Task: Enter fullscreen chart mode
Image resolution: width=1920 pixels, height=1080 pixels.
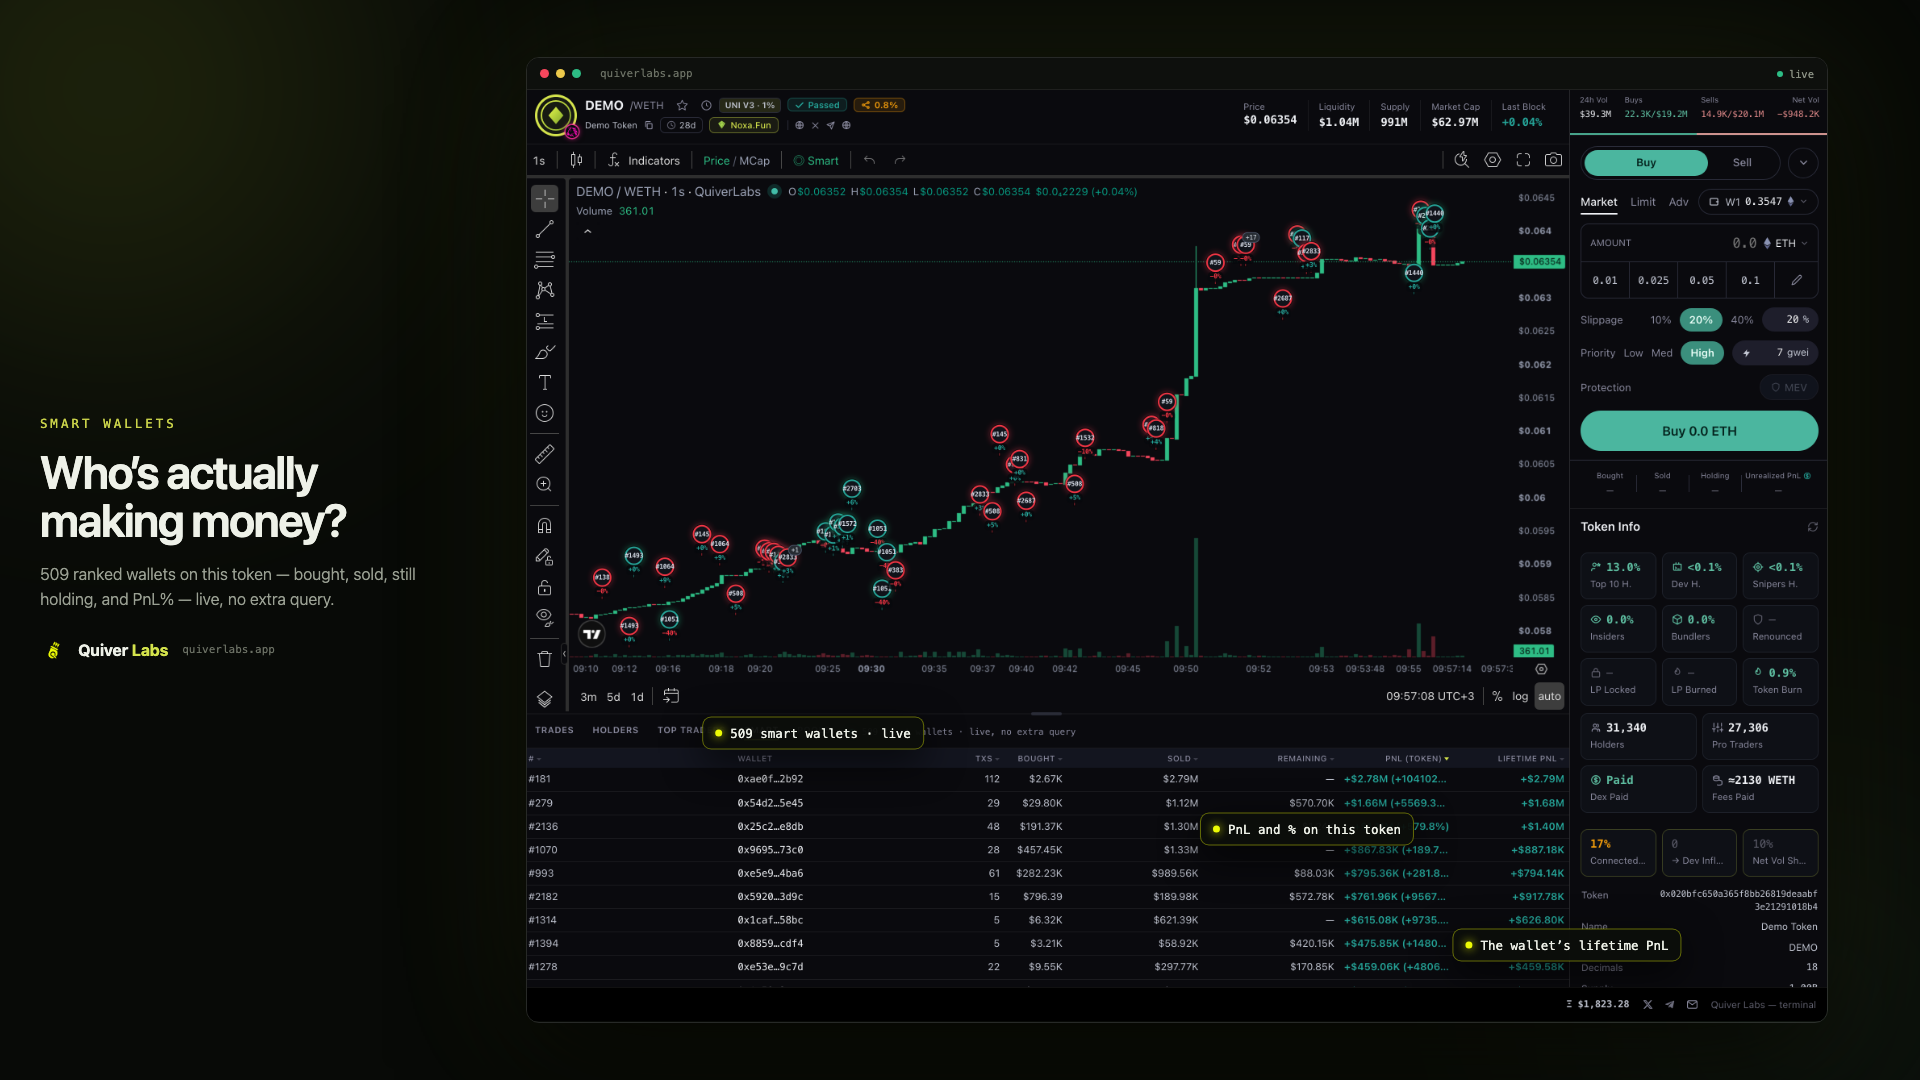Action: 1523,160
